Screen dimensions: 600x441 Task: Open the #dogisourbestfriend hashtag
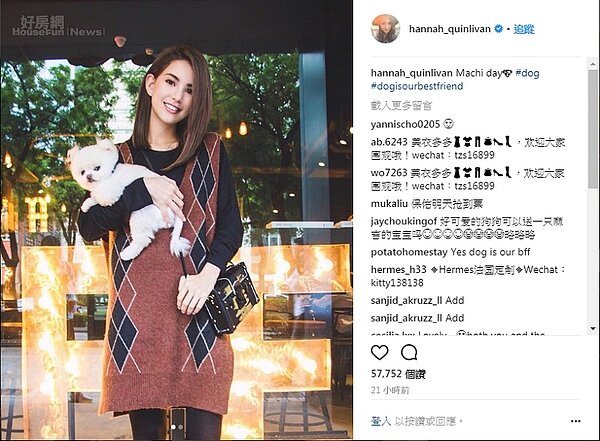417,86
